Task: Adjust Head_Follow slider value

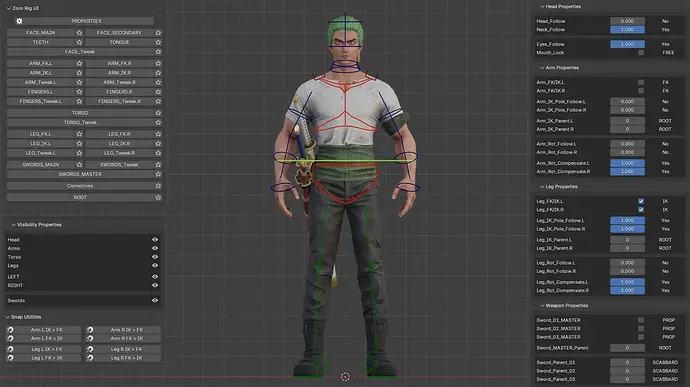Action: 627,21
